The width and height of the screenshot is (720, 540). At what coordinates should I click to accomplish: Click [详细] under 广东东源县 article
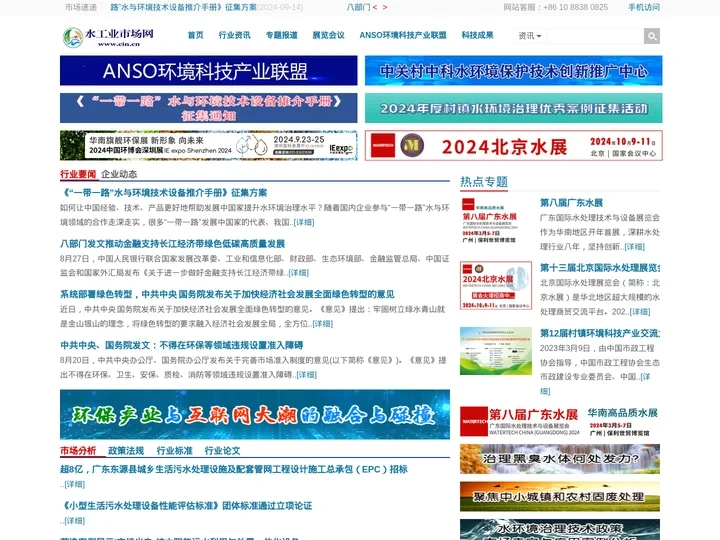click(74, 484)
